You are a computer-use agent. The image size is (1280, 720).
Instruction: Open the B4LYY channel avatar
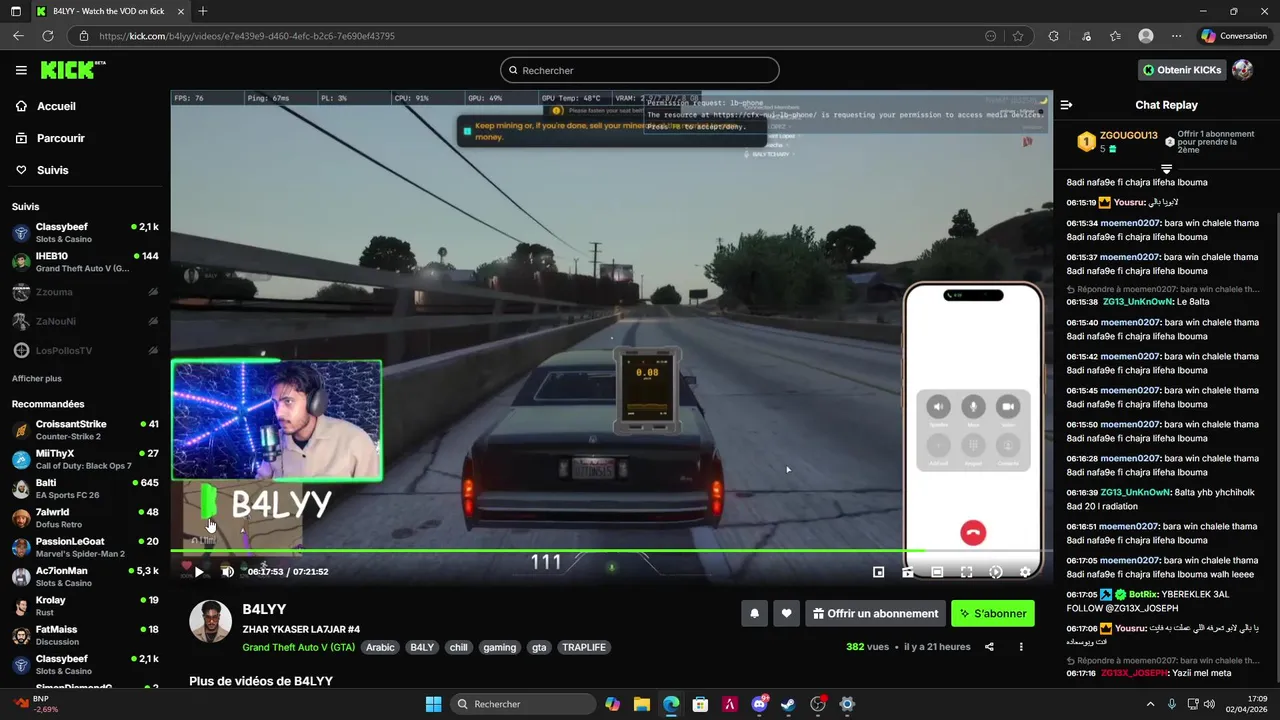[211, 622]
